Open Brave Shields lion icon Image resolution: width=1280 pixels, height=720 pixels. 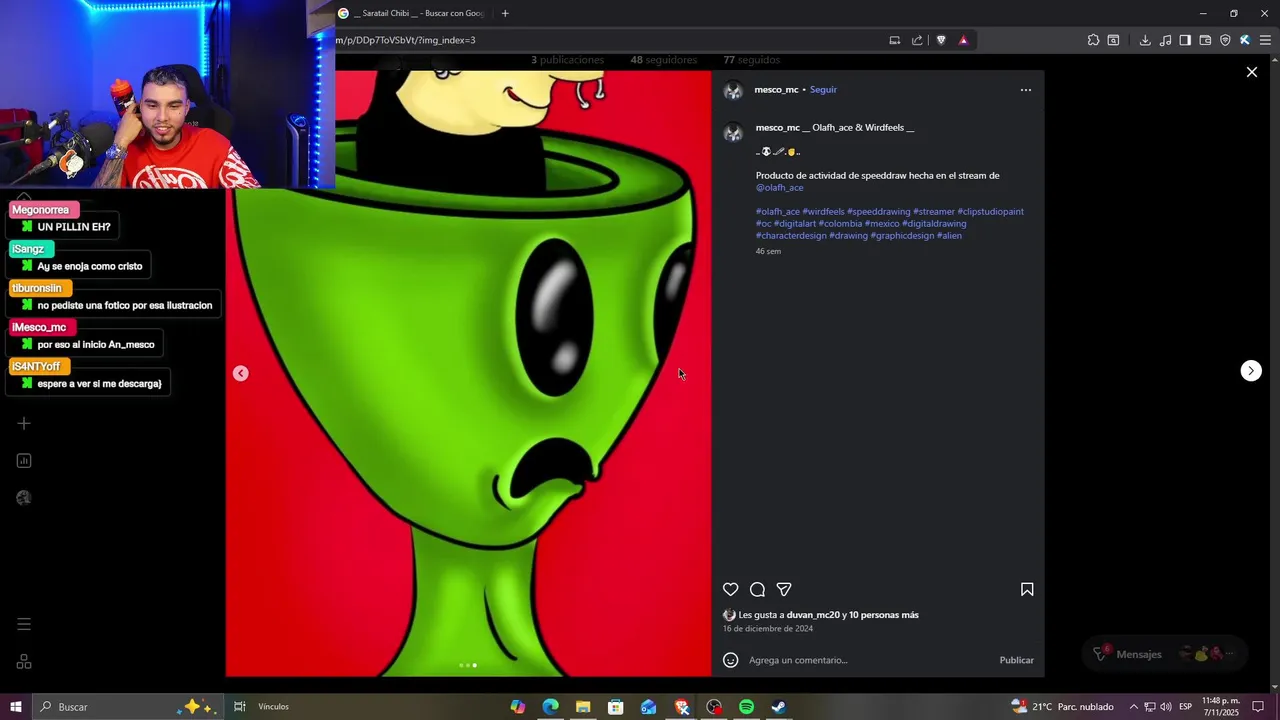(x=941, y=40)
